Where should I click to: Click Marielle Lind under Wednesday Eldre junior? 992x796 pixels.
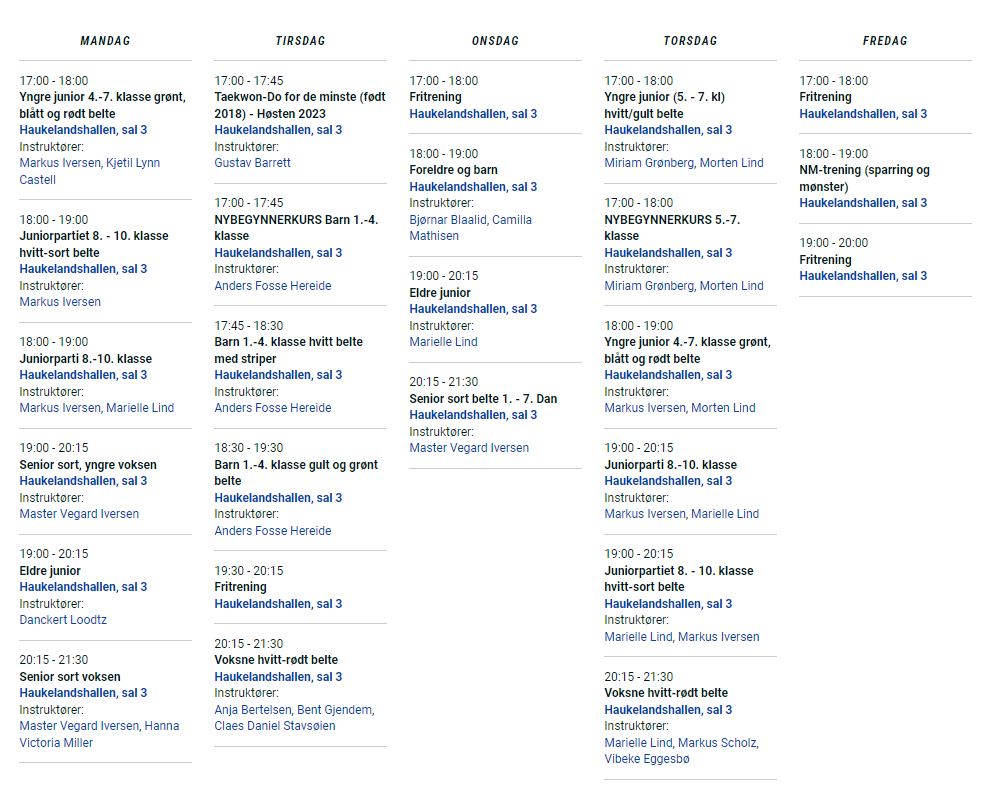443,342
